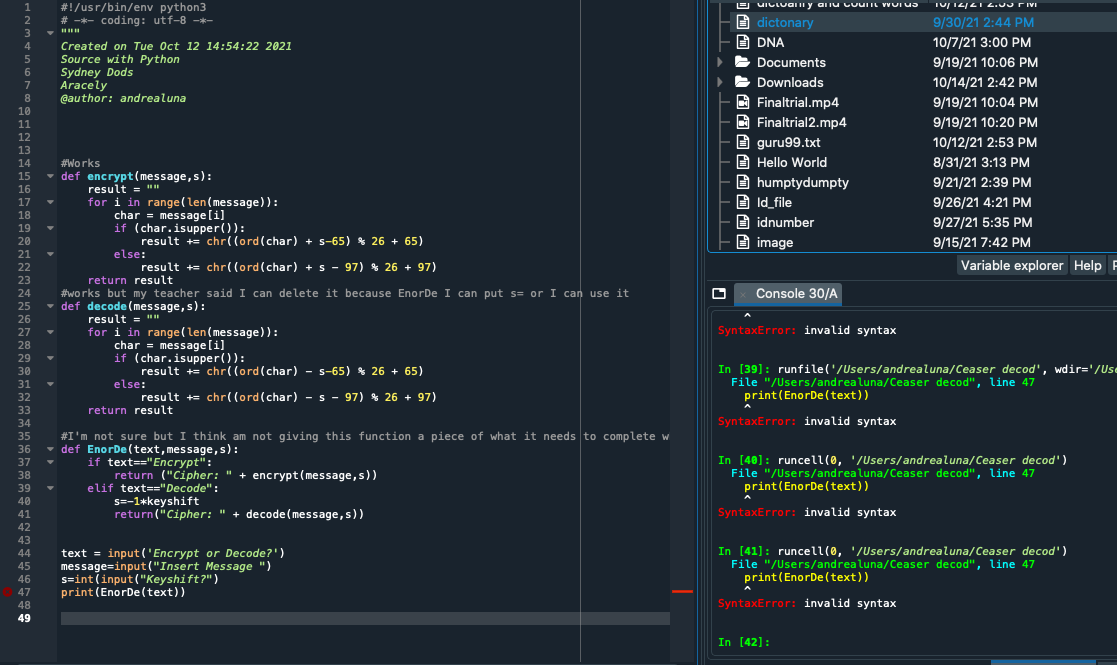Select date '9/19/21 10:20 PM' in file list

pos(985,122)
